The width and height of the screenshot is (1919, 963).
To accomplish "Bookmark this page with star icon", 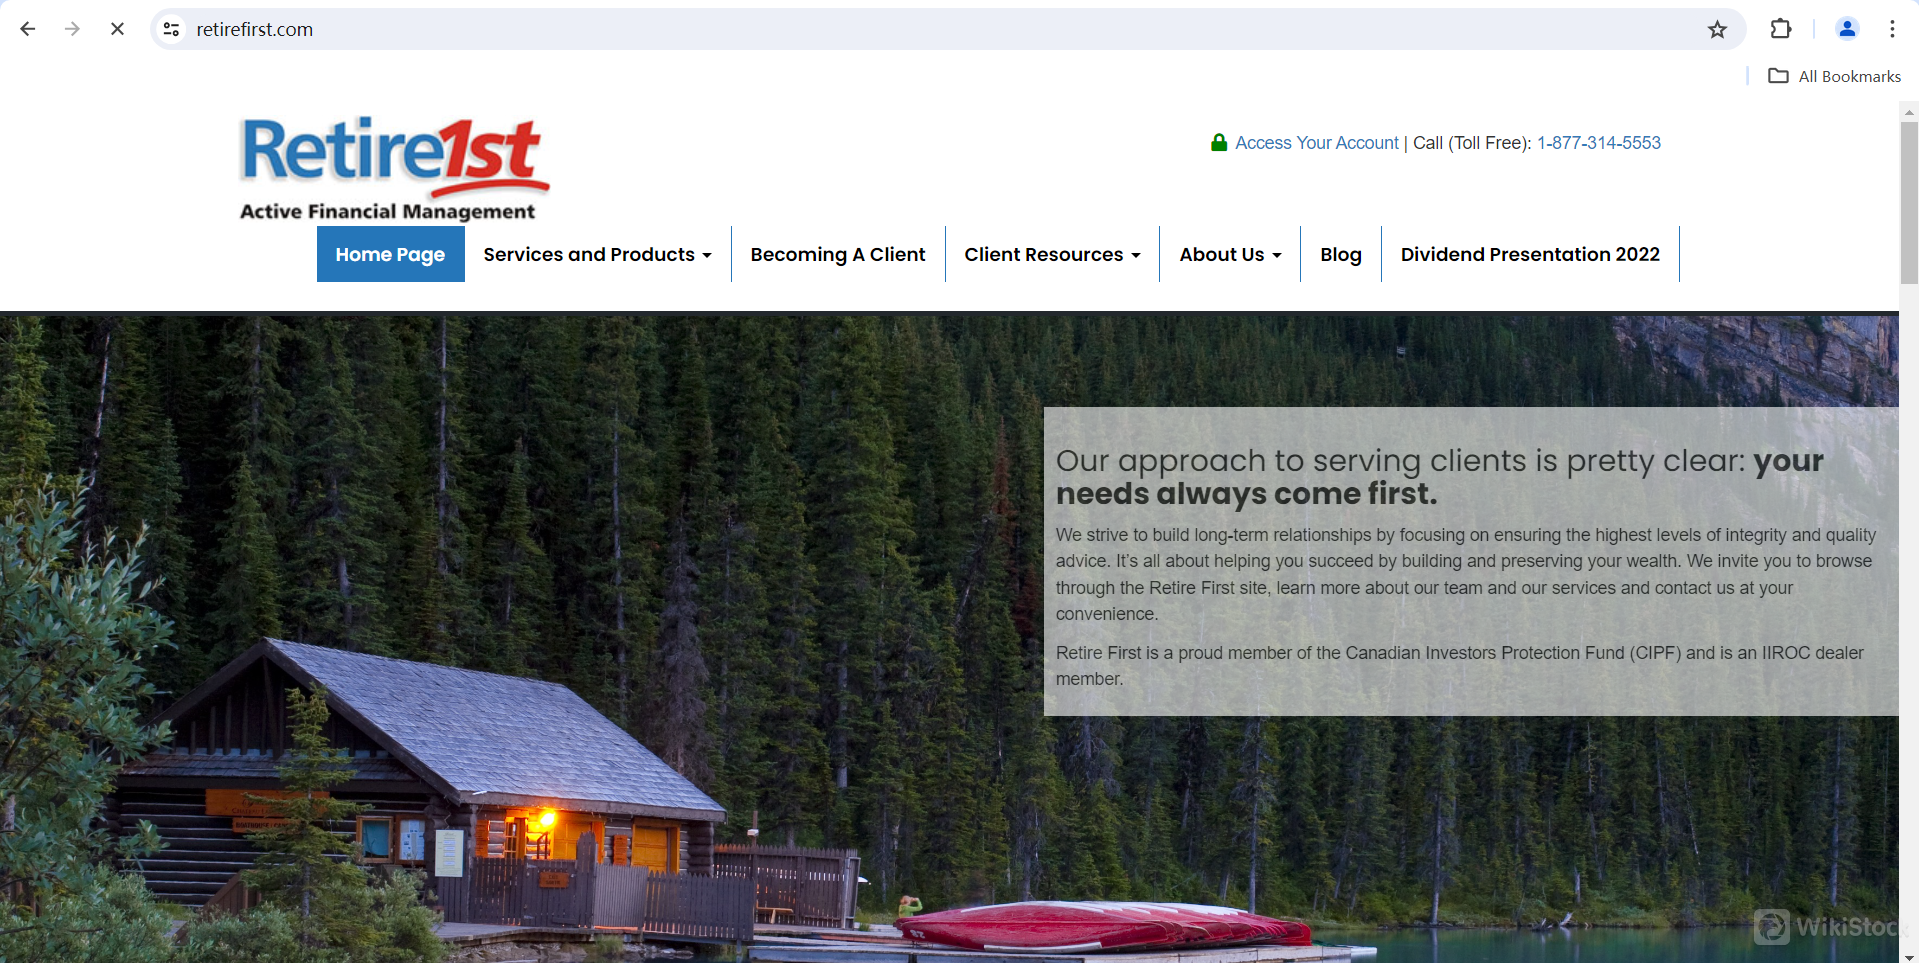I will tap(1717, 29).
